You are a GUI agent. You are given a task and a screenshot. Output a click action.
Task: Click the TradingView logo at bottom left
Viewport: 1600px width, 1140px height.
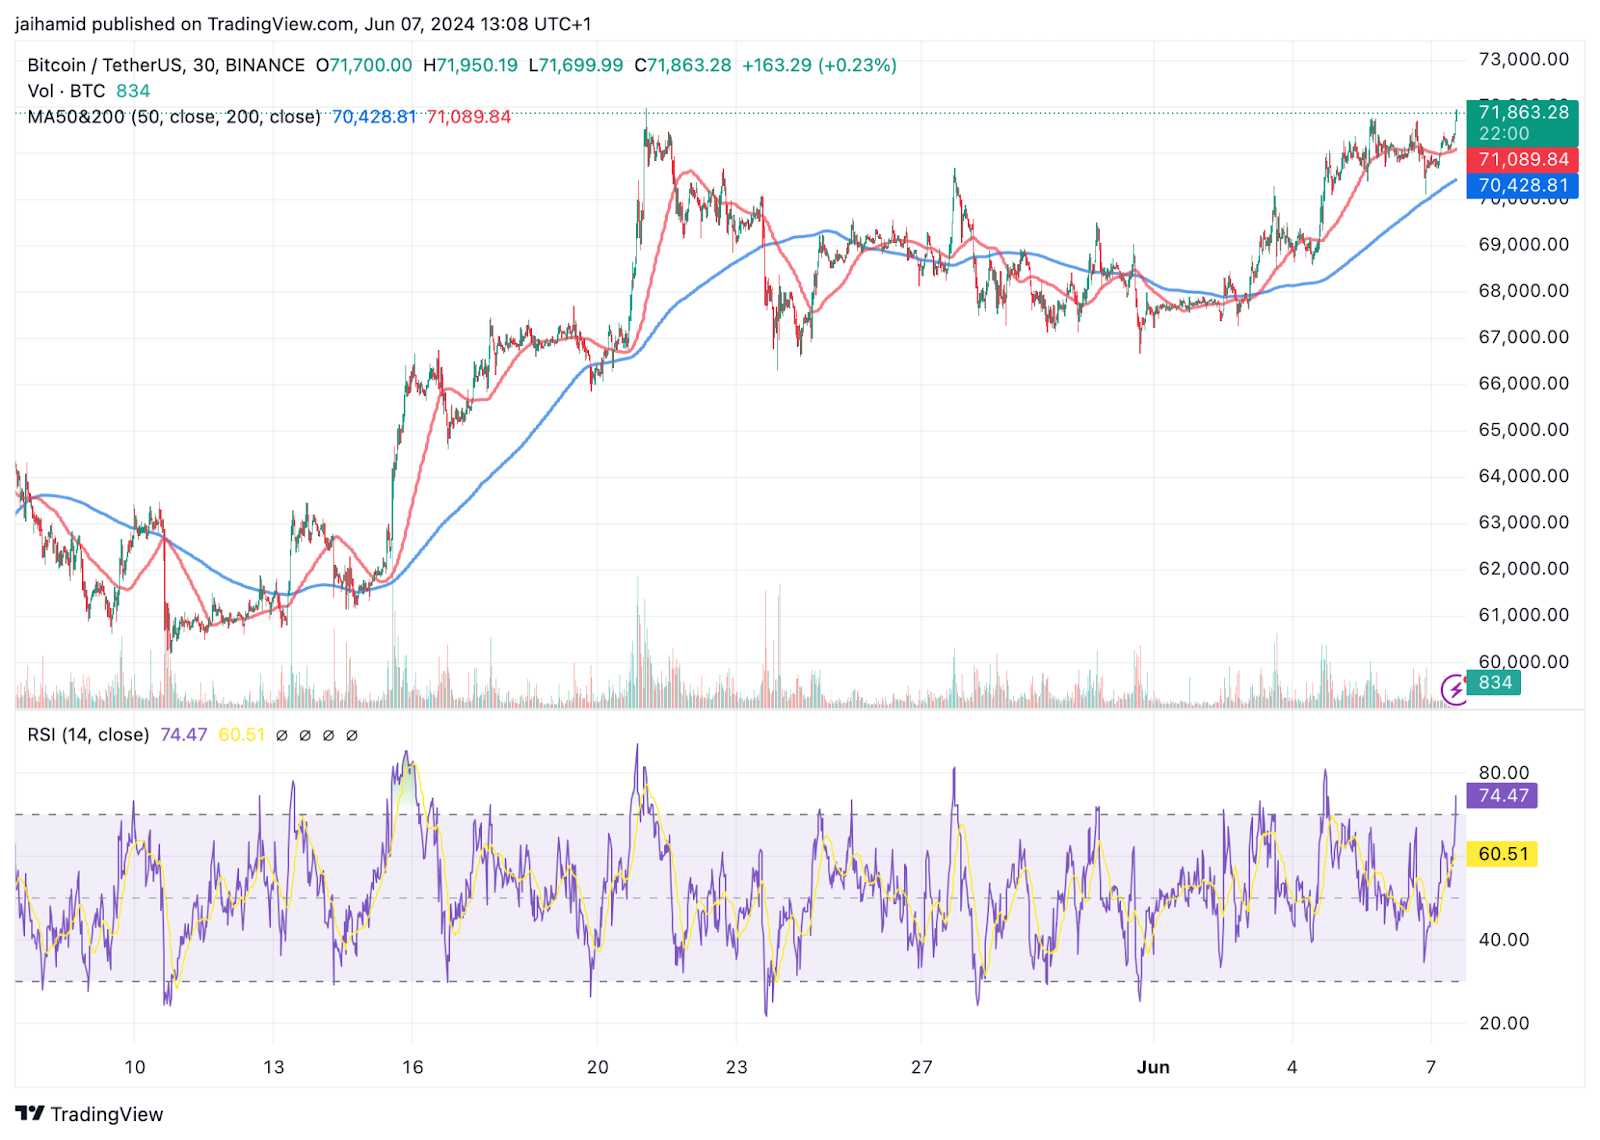pyautogui.click(x=89, y=1114)
